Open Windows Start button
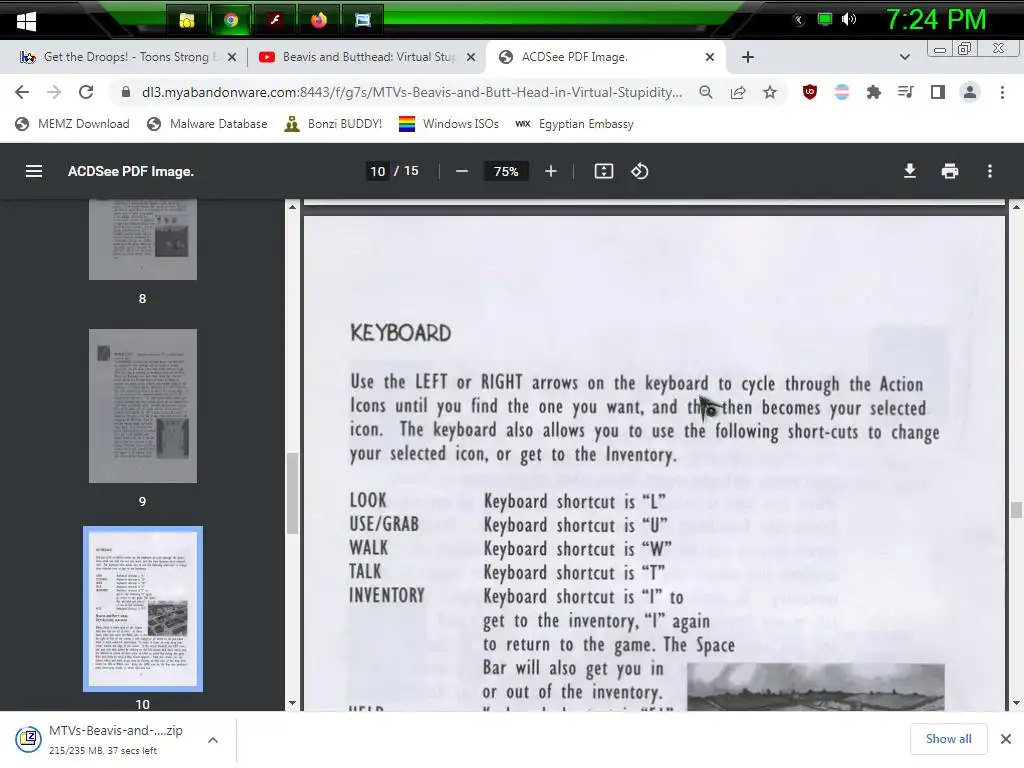The width and height of the screenshot is (1024, 768). pos(26,22)
